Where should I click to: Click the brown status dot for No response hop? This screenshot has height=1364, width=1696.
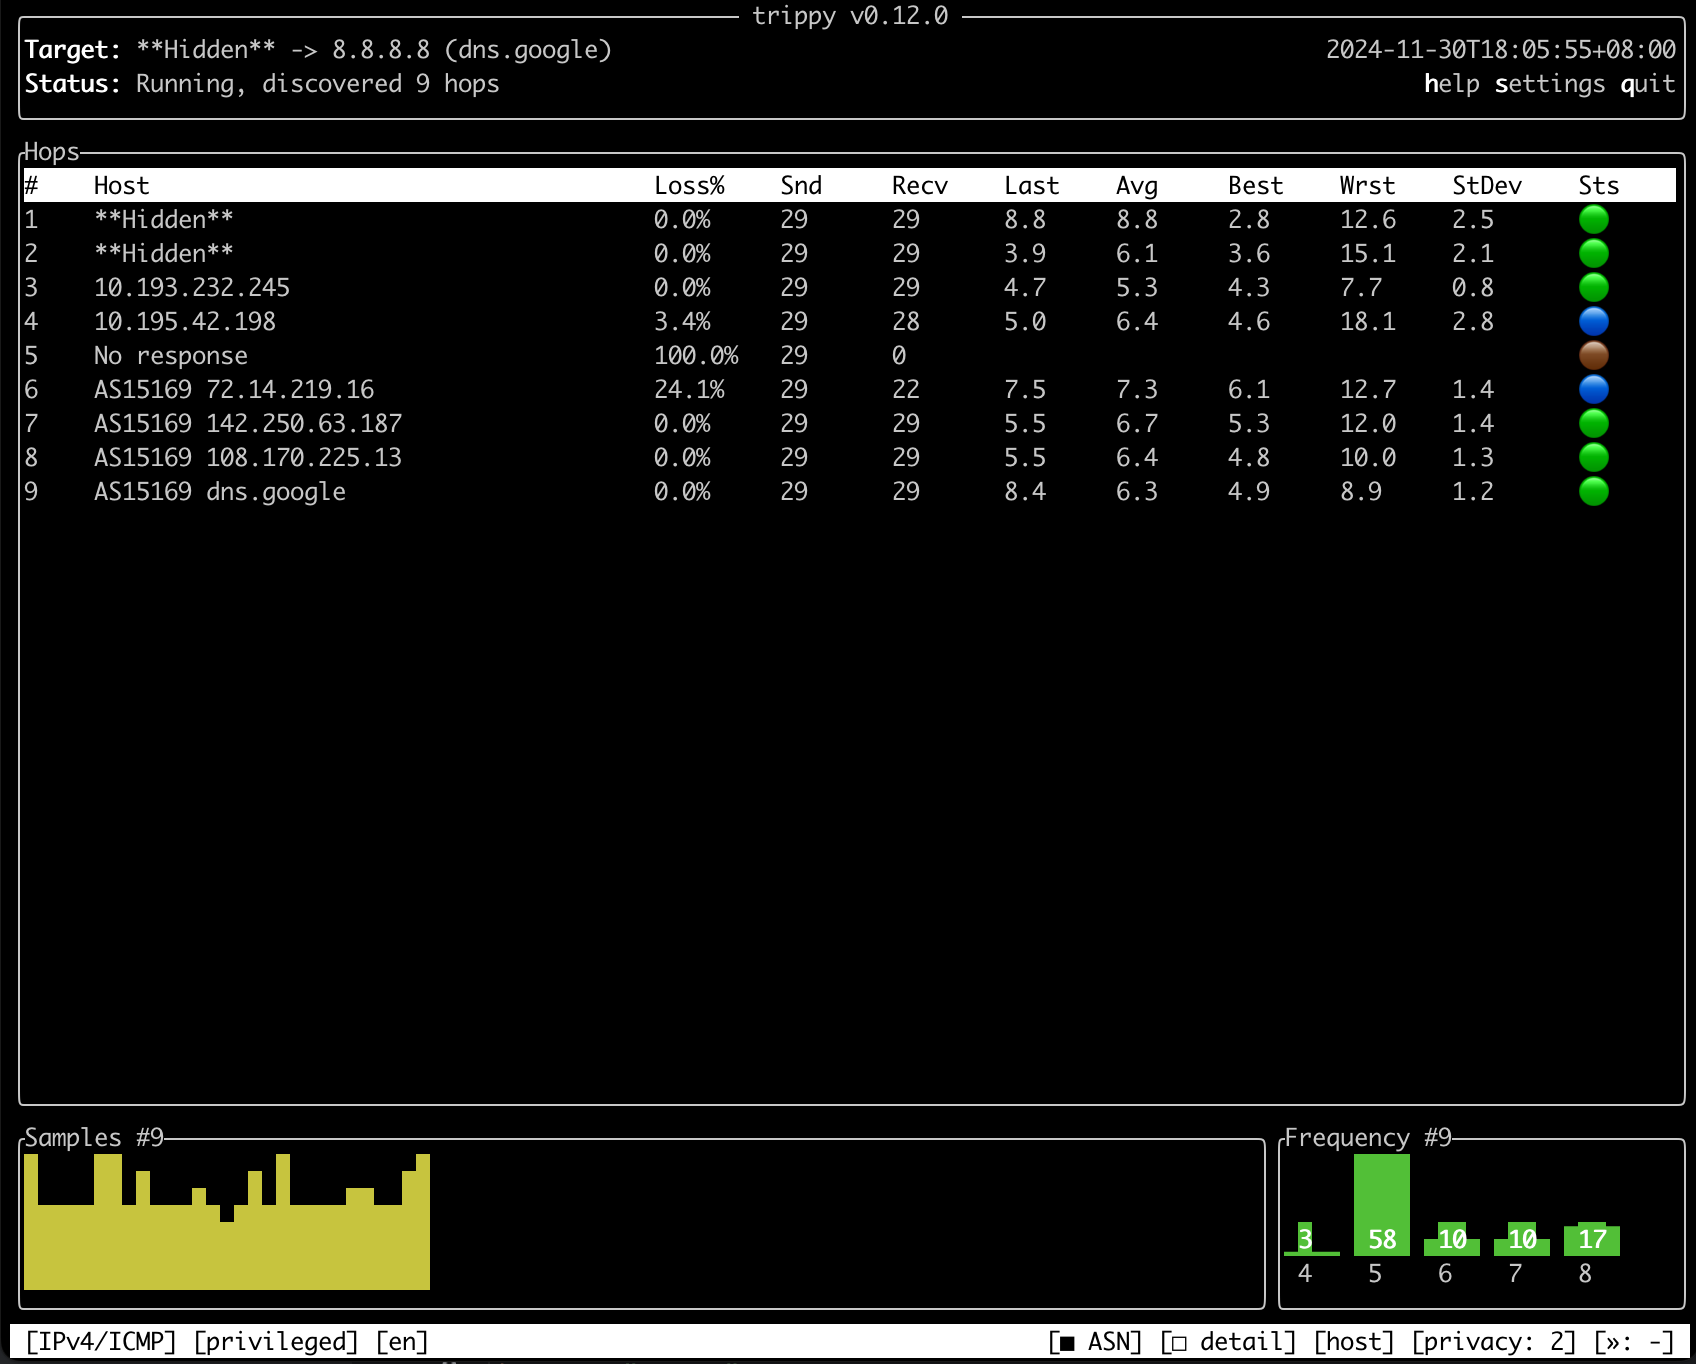click(x=1593, y=355)
